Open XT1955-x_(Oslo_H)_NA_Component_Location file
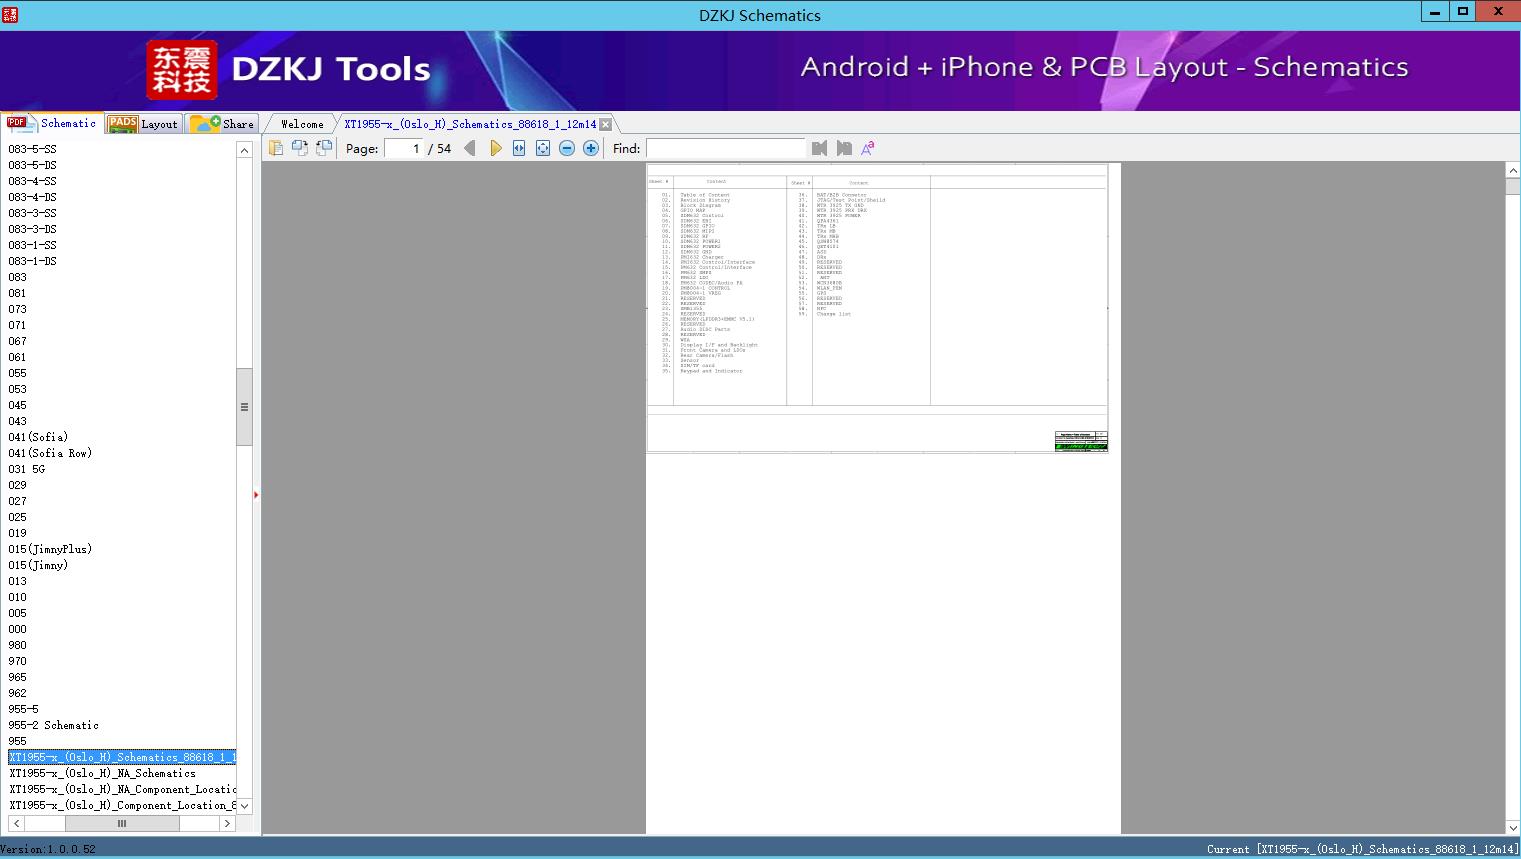1521x859 pixels. (x=122, y=789)
